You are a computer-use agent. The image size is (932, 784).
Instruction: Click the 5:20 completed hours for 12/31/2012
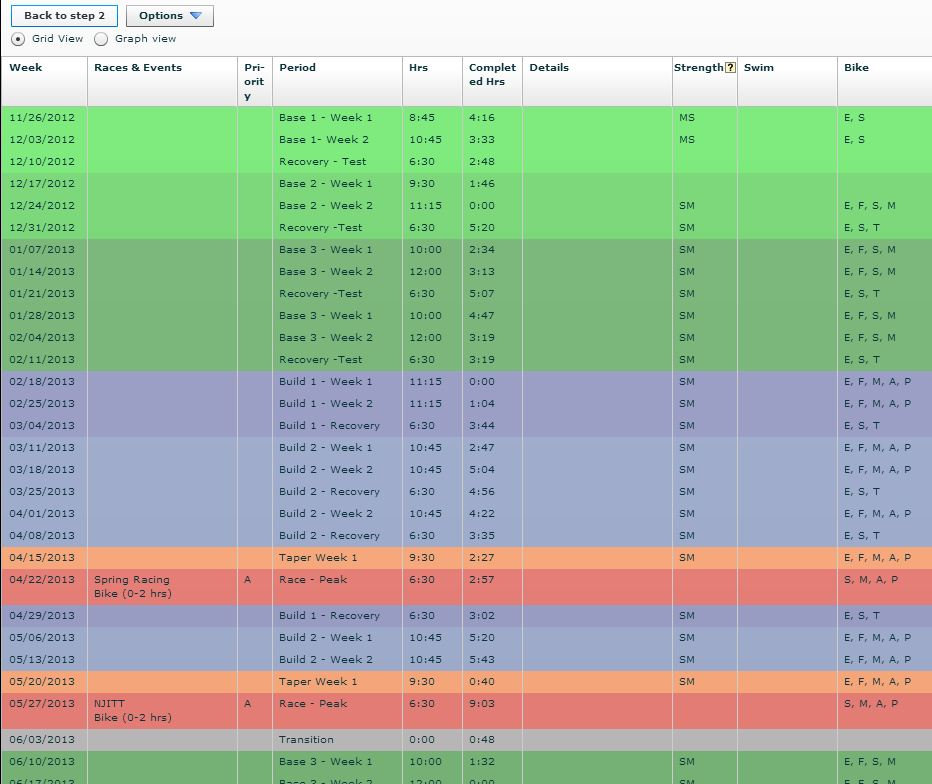481,228
